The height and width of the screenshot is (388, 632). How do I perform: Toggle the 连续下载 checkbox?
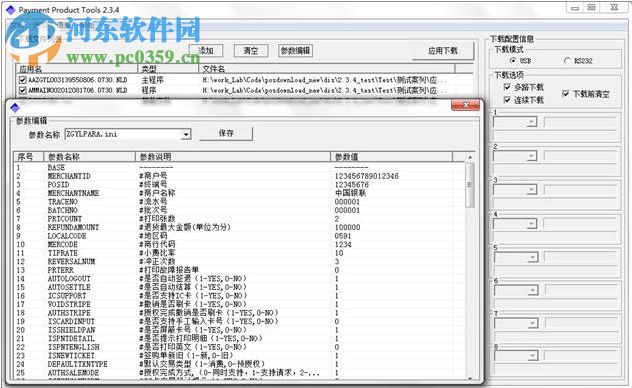coord(507,100)
